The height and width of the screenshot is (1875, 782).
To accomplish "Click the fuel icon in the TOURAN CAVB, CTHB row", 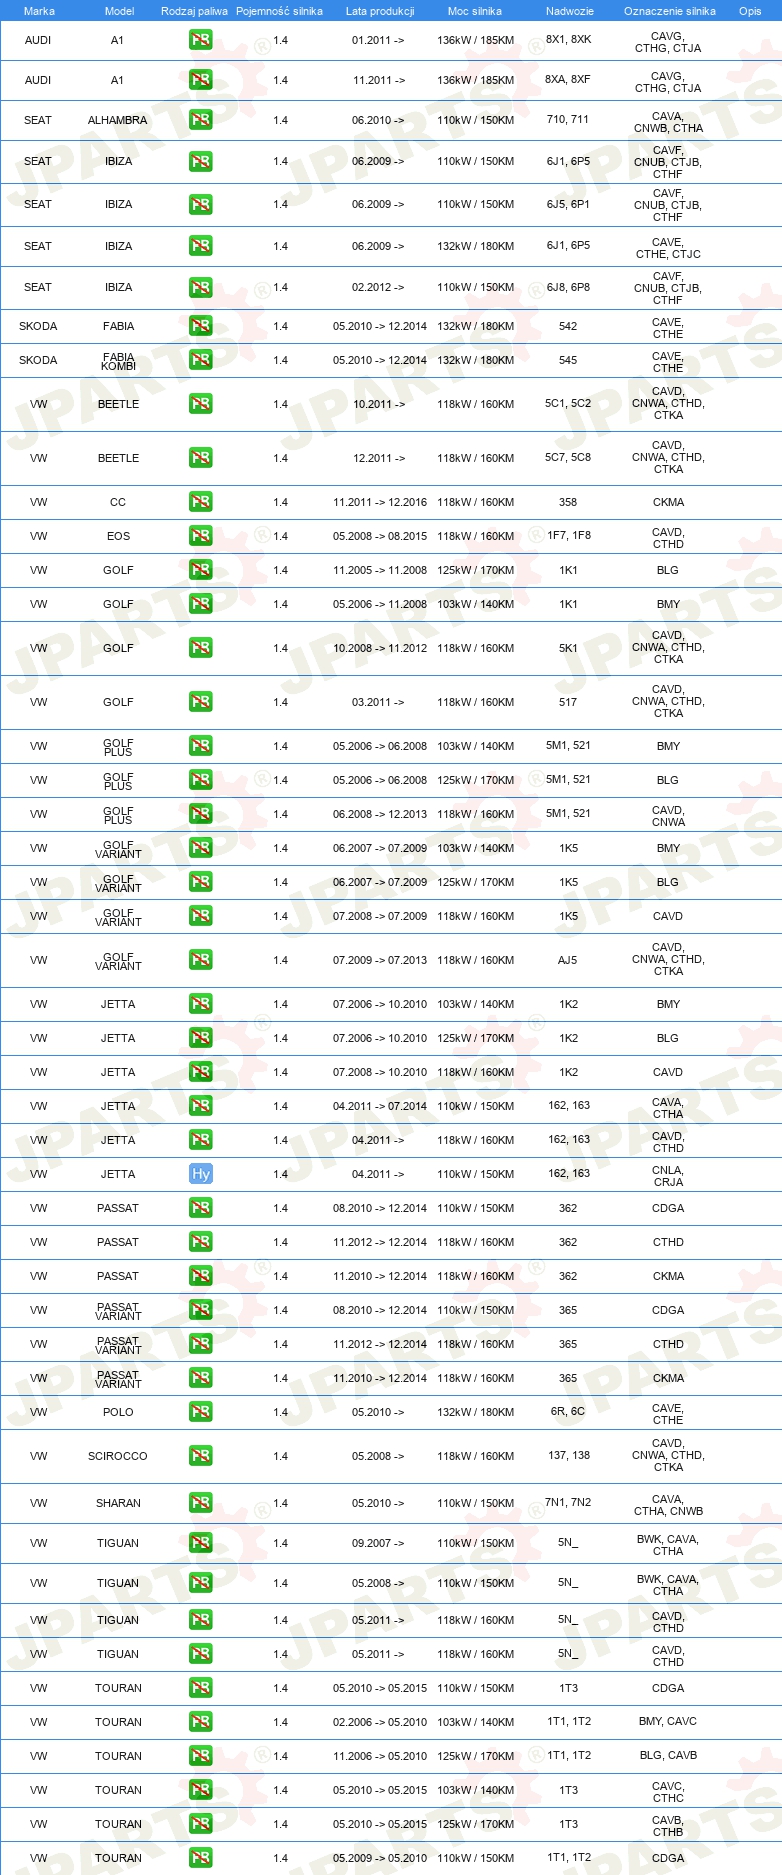I will coord(201,1824).
